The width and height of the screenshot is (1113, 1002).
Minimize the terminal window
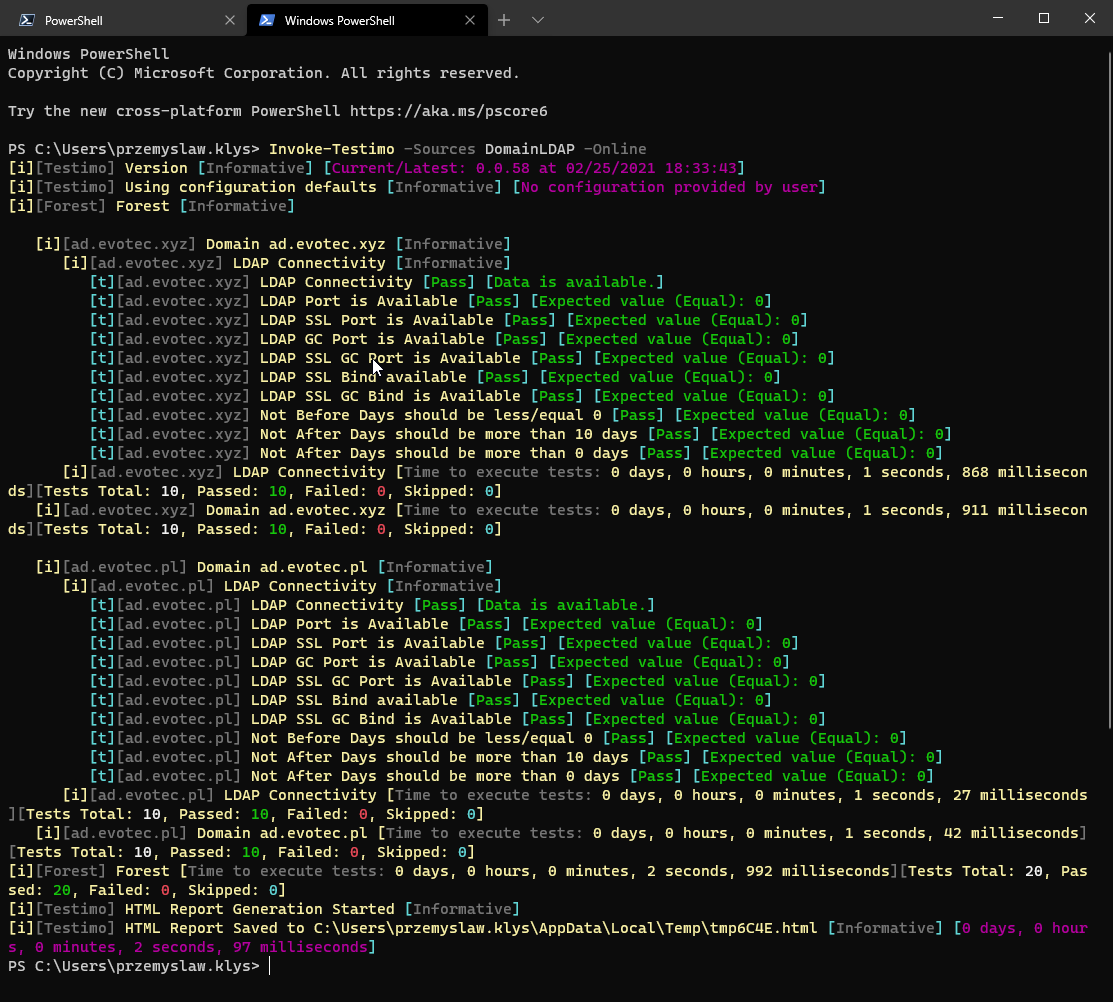pos(997,18)
